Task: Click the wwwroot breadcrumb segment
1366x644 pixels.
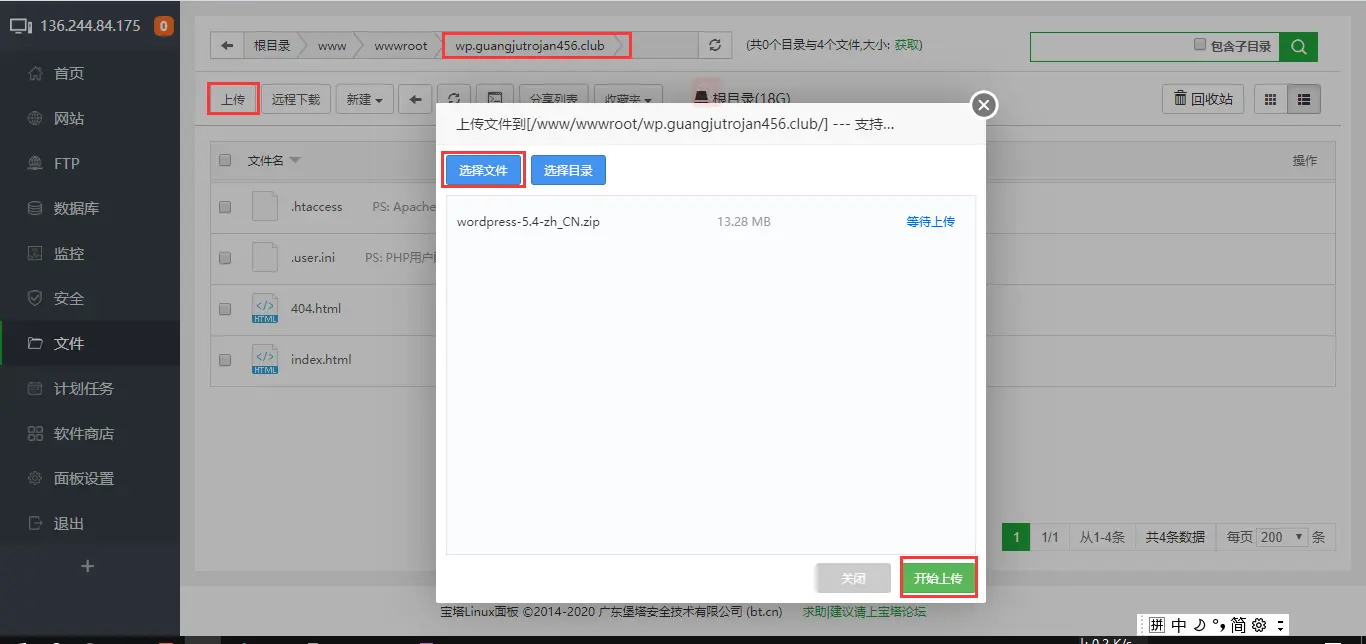Action: click(400, 45)
